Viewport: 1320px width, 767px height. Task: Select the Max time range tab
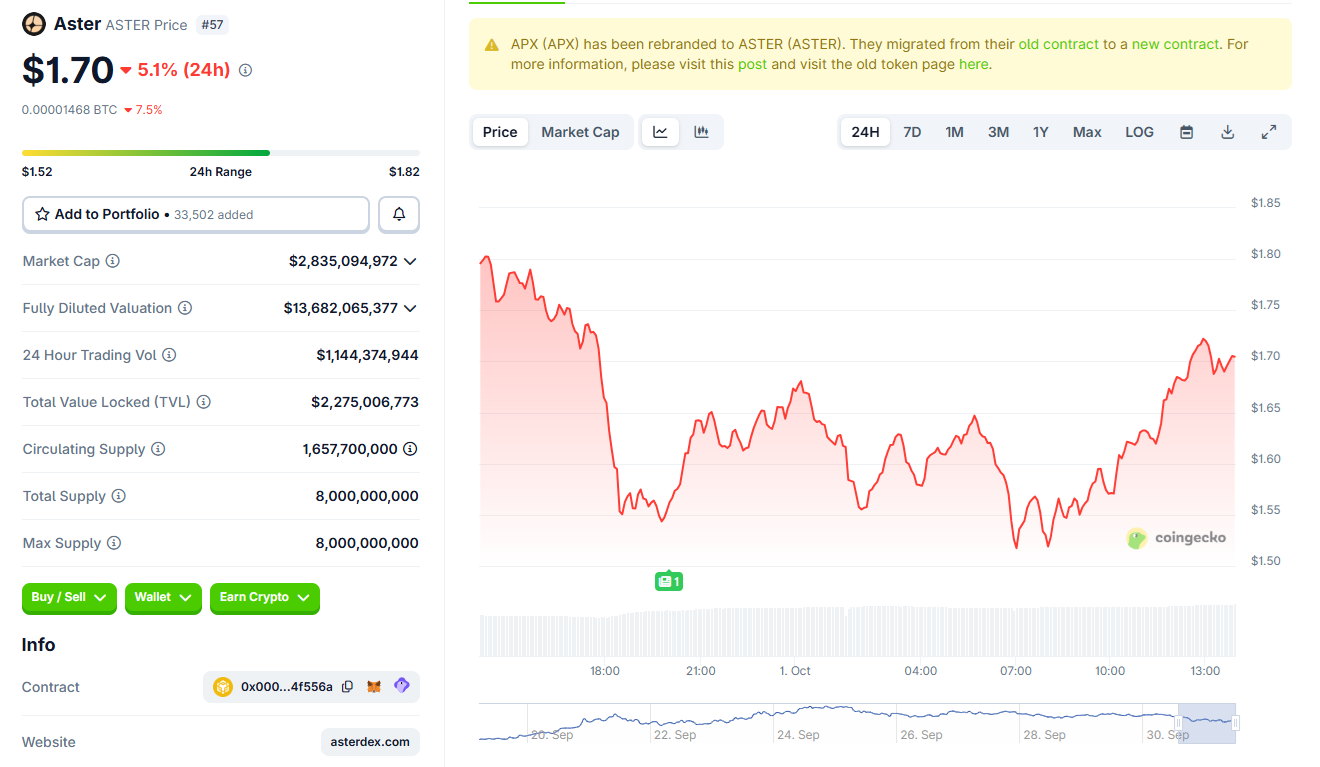[1087, 132]
